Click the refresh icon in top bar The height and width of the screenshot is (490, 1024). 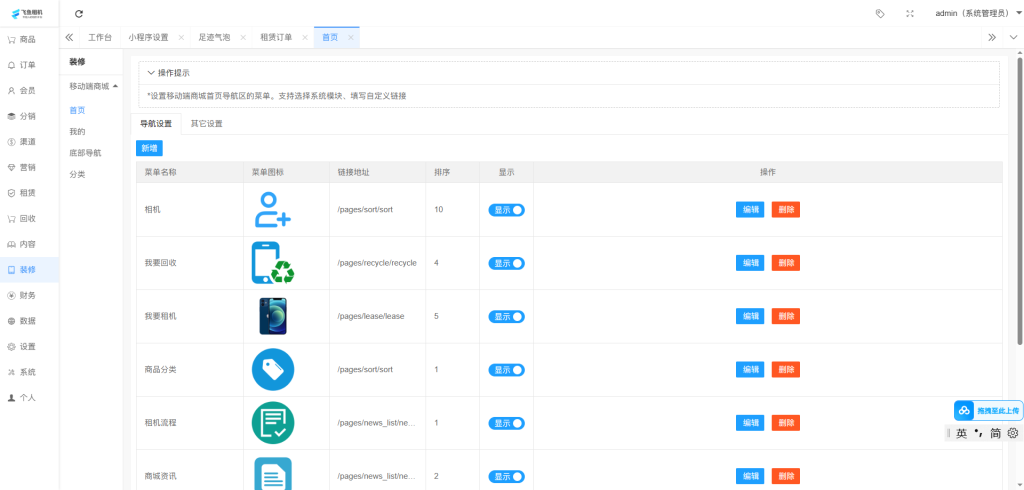click(79, 14)
